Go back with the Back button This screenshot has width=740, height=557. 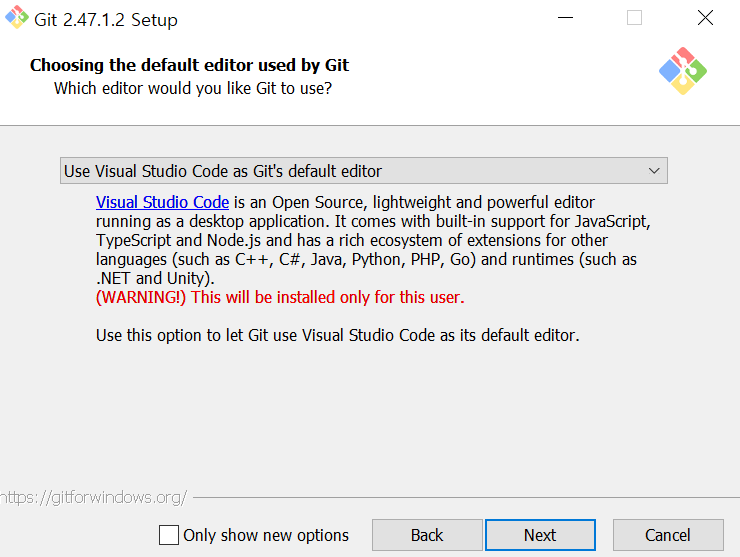[427, 535]
